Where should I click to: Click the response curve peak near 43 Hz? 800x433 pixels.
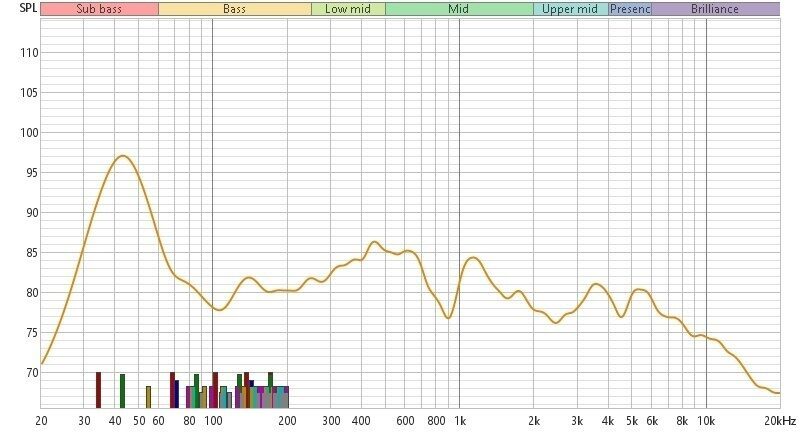[x=122, y=156]
